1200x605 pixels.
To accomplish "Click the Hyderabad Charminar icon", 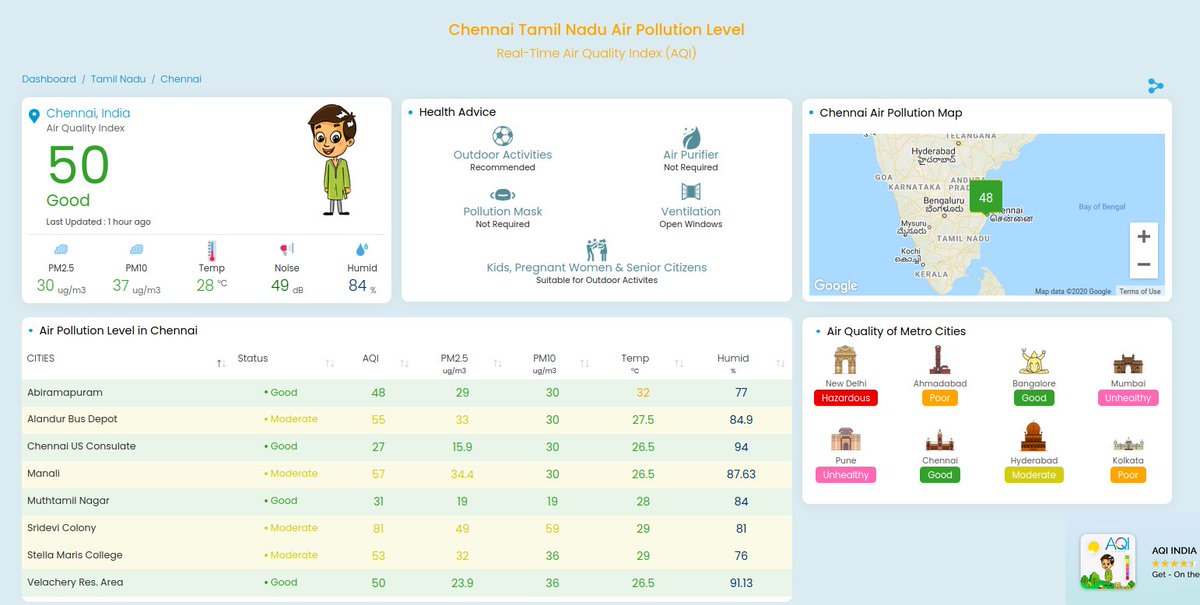I will point(1034,437).
